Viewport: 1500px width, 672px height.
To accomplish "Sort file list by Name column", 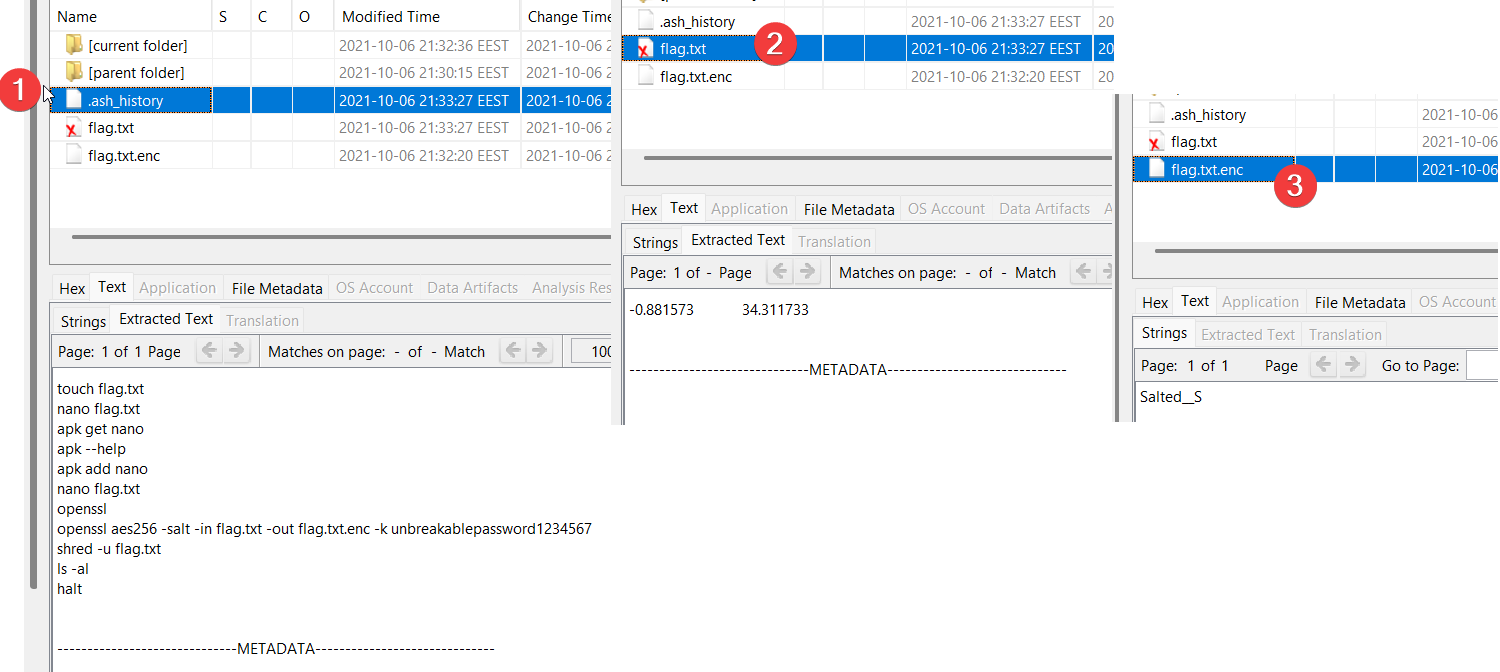I will point(78,17).
